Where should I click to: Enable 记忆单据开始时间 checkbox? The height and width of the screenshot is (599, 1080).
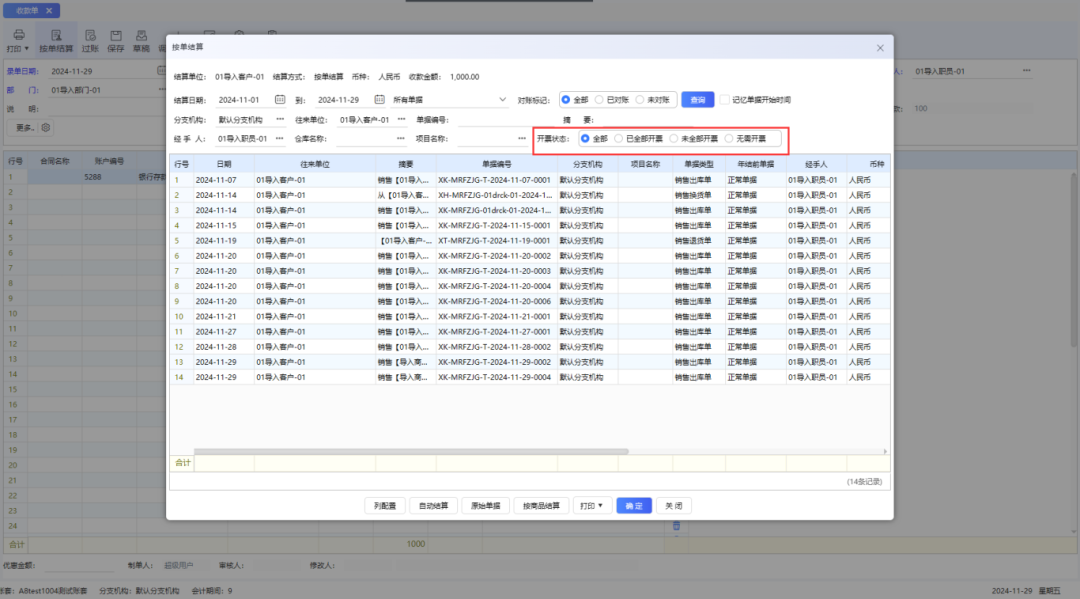pos(725,100)
